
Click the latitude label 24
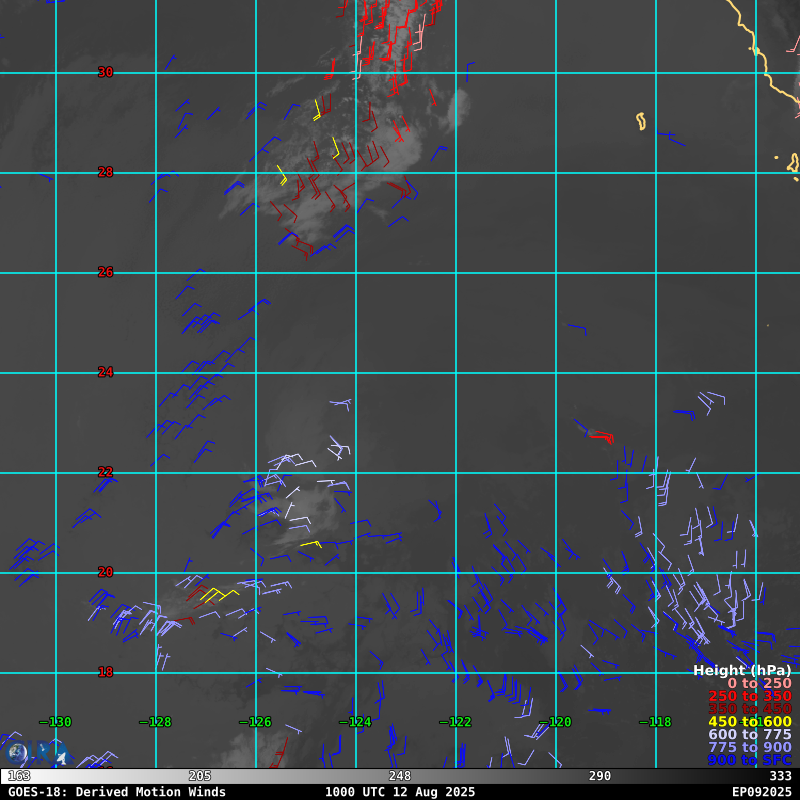point(106,372)
